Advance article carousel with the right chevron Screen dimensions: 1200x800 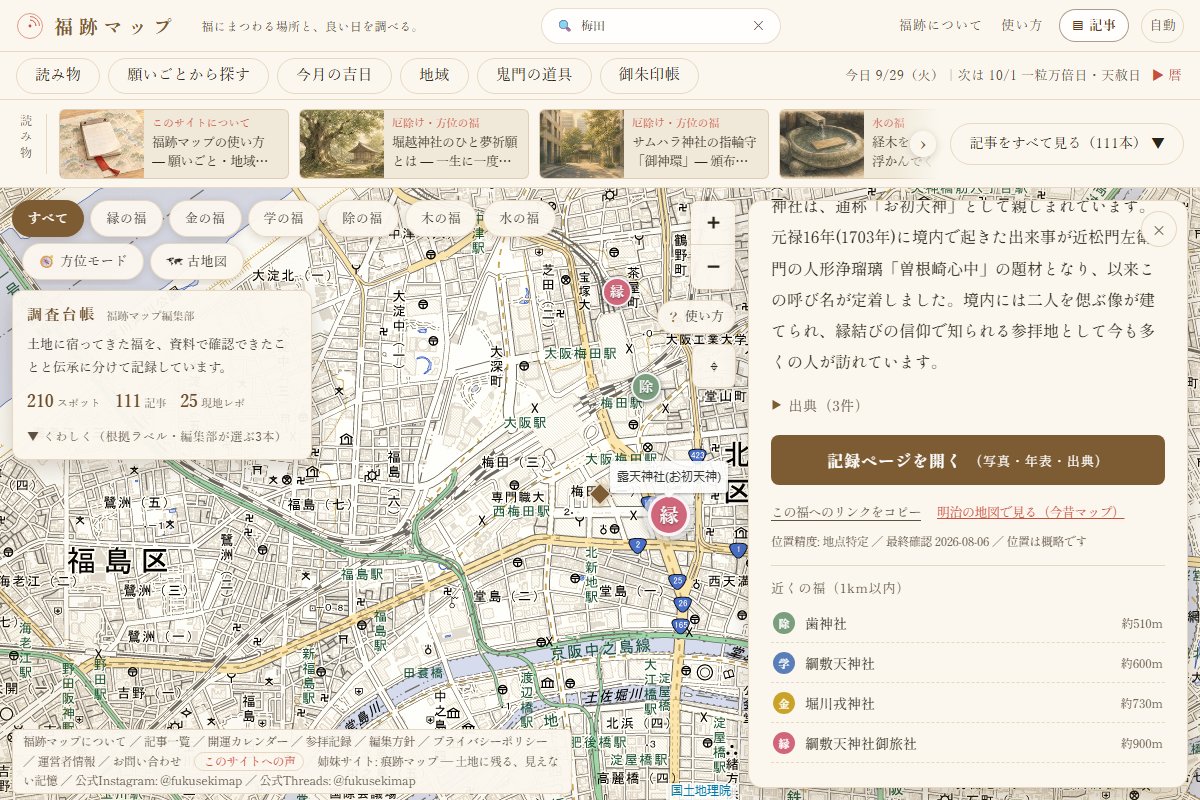click(x=923, y=144)
